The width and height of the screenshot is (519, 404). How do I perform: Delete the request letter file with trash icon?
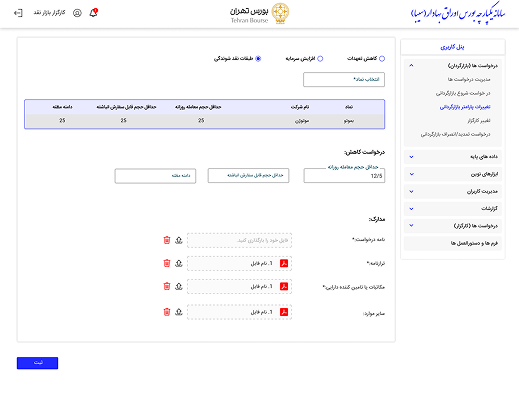point(167,240)
